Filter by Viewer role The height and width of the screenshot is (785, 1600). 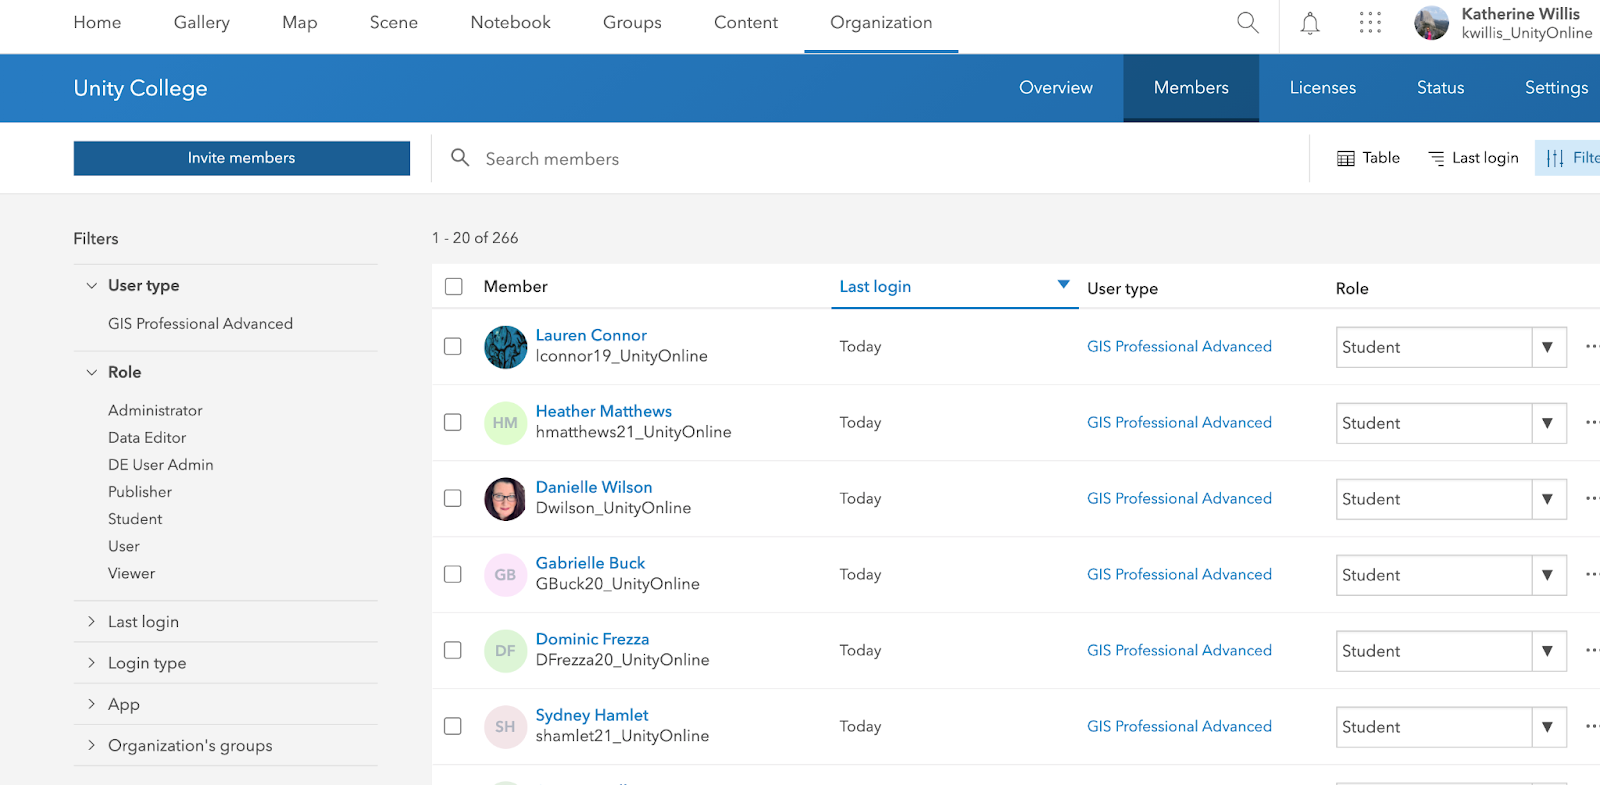coord(132,573)
